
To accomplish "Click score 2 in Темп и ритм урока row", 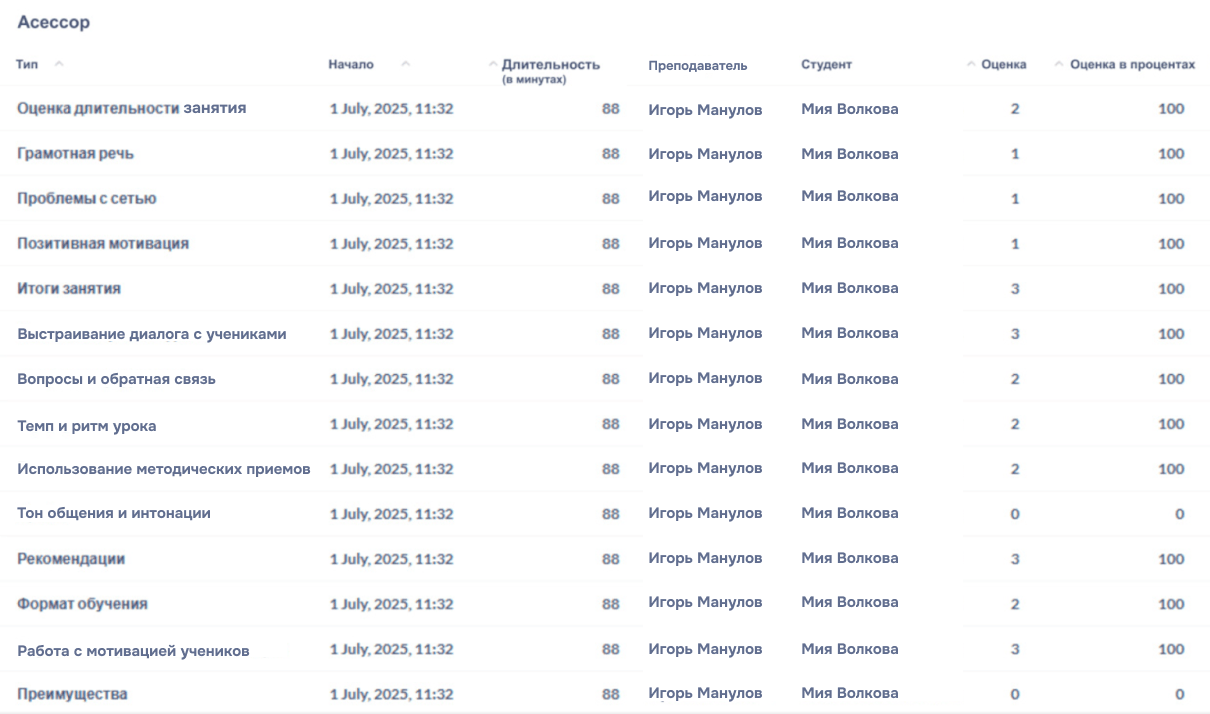I will click(1015, 424).
